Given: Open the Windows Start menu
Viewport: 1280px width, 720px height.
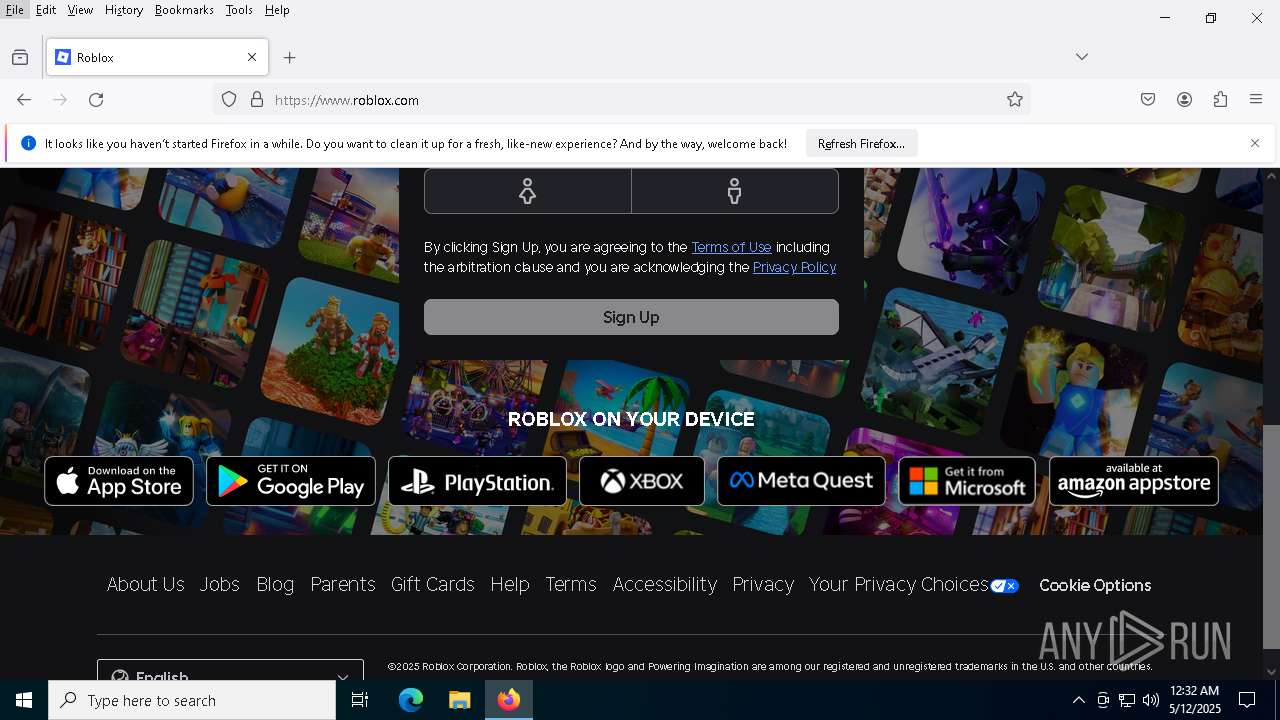Looking at the screenshot, I should tap(24, 700).
